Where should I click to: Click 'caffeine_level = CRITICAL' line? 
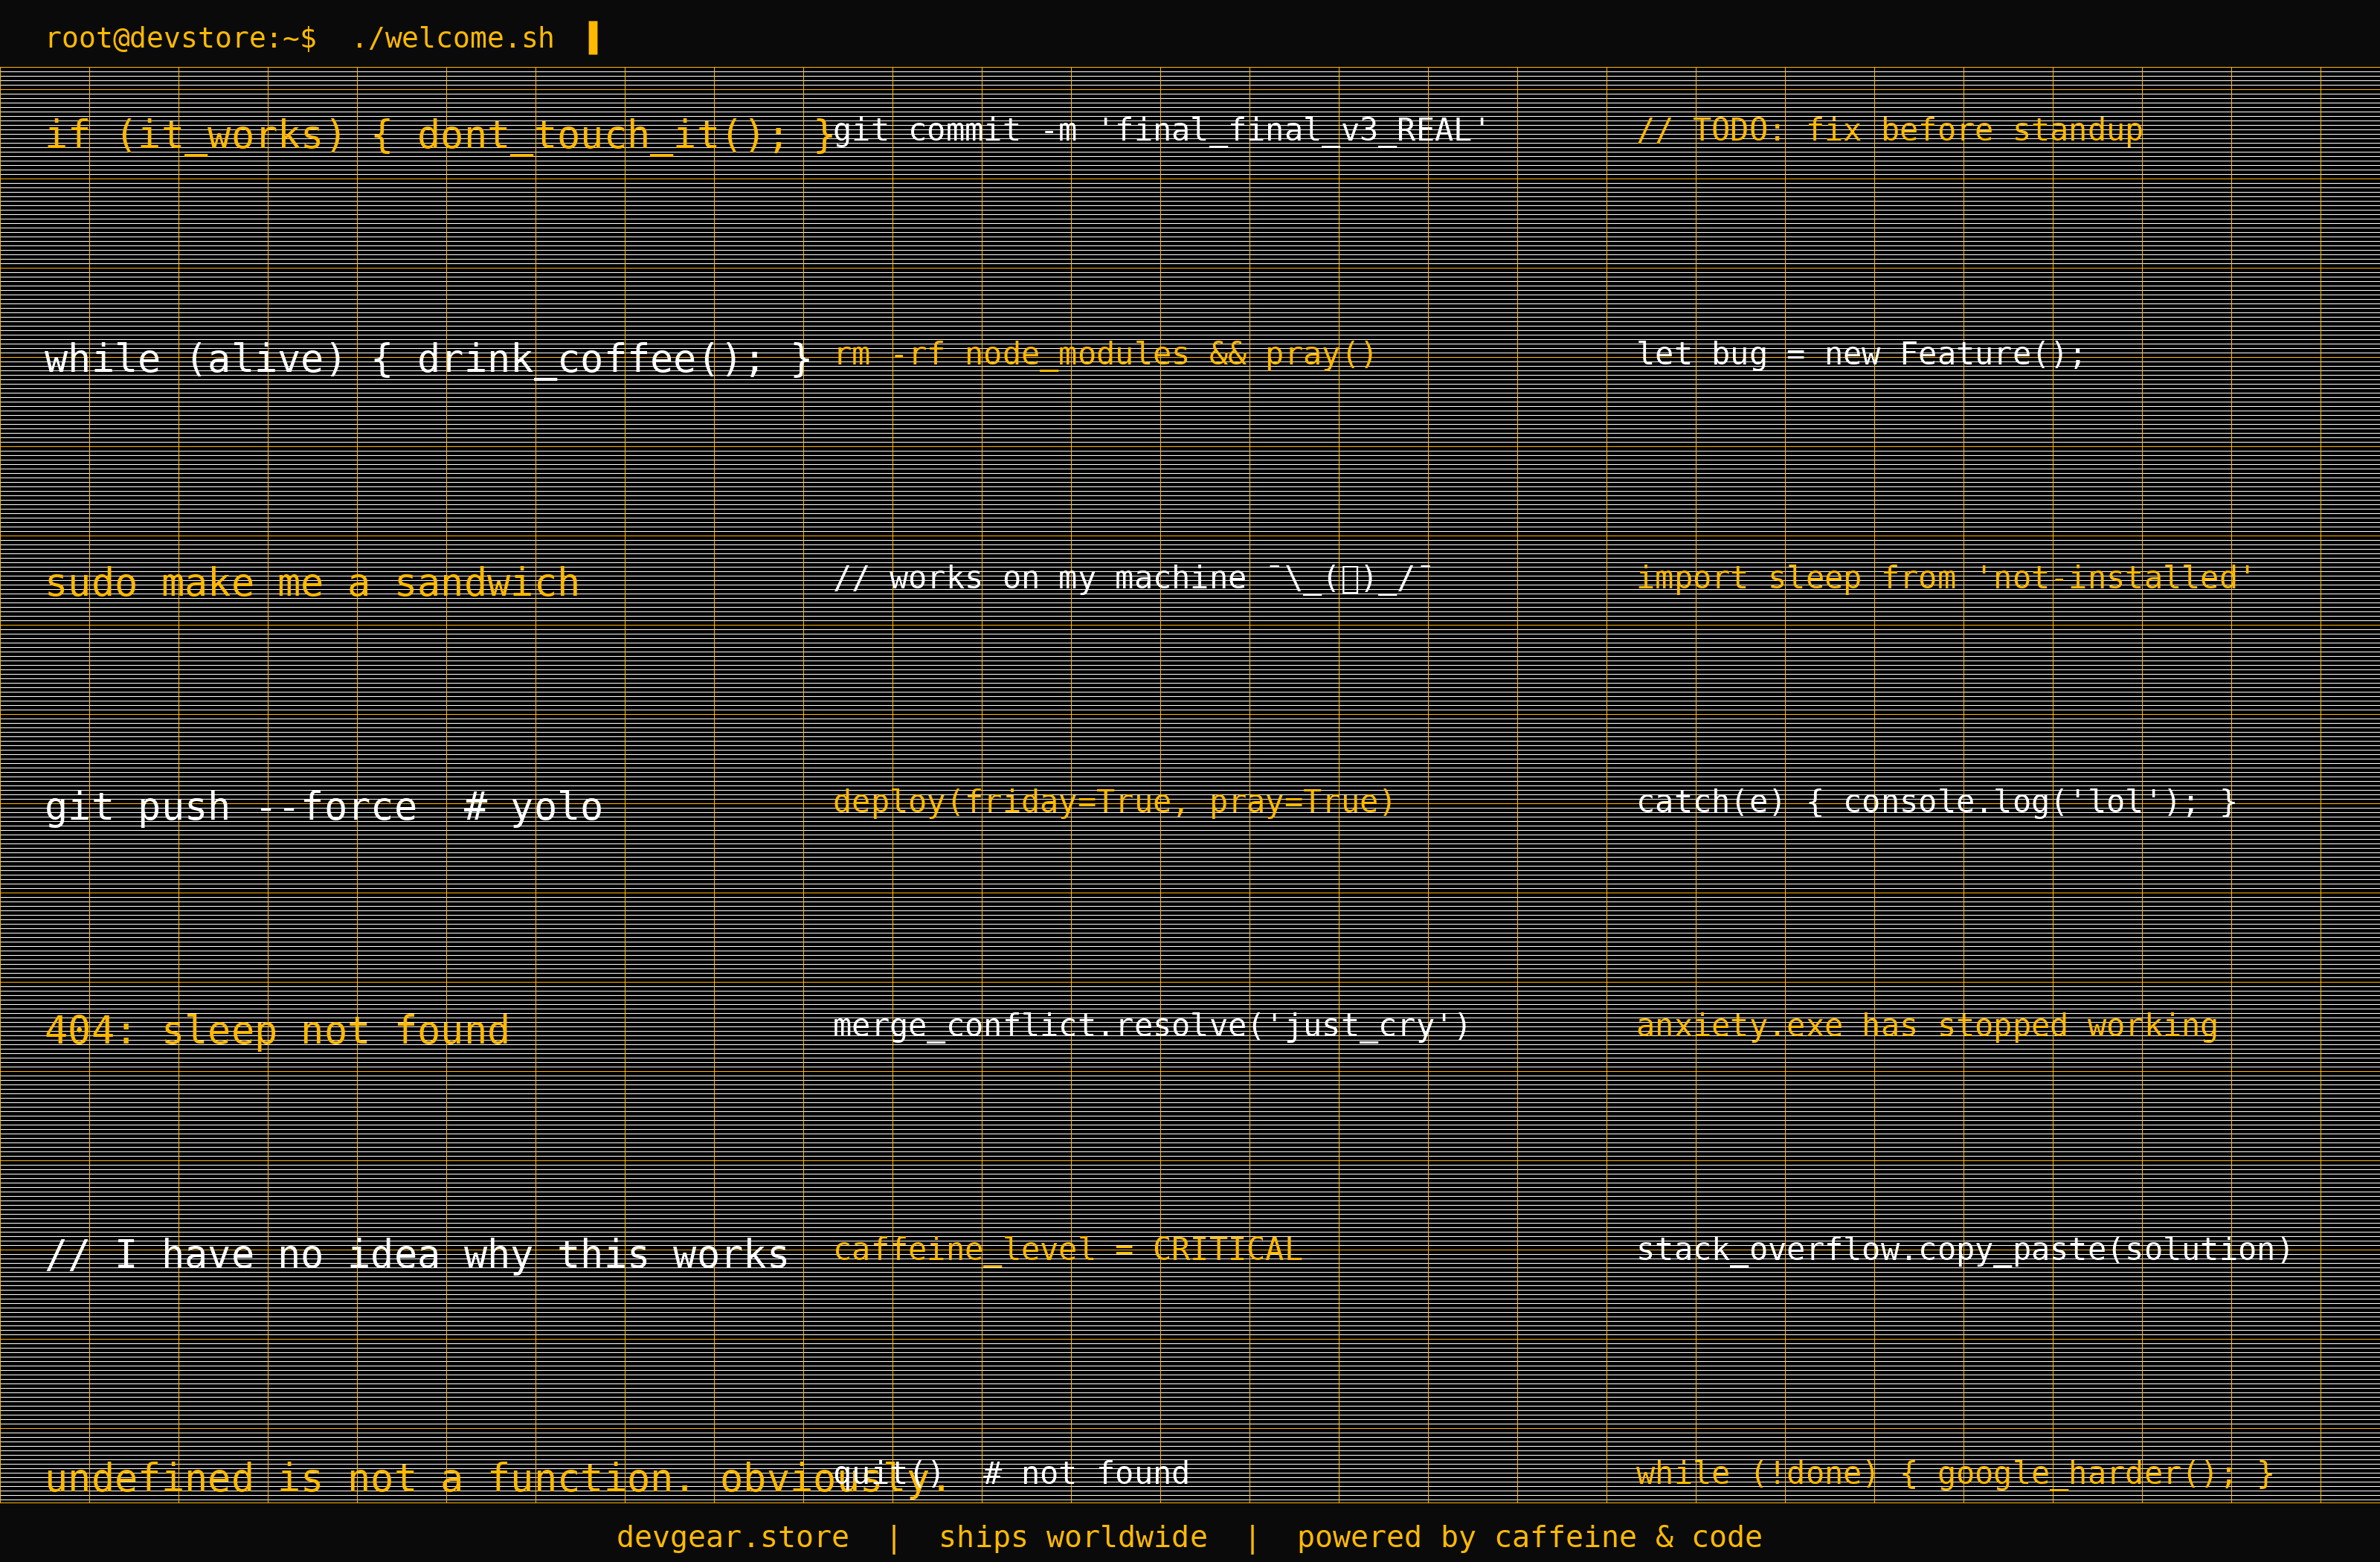(x=1066, y=1249)
